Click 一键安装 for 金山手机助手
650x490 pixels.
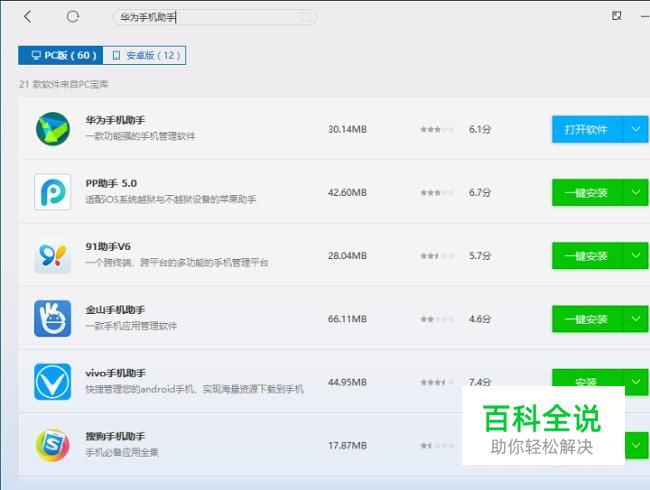587,319
